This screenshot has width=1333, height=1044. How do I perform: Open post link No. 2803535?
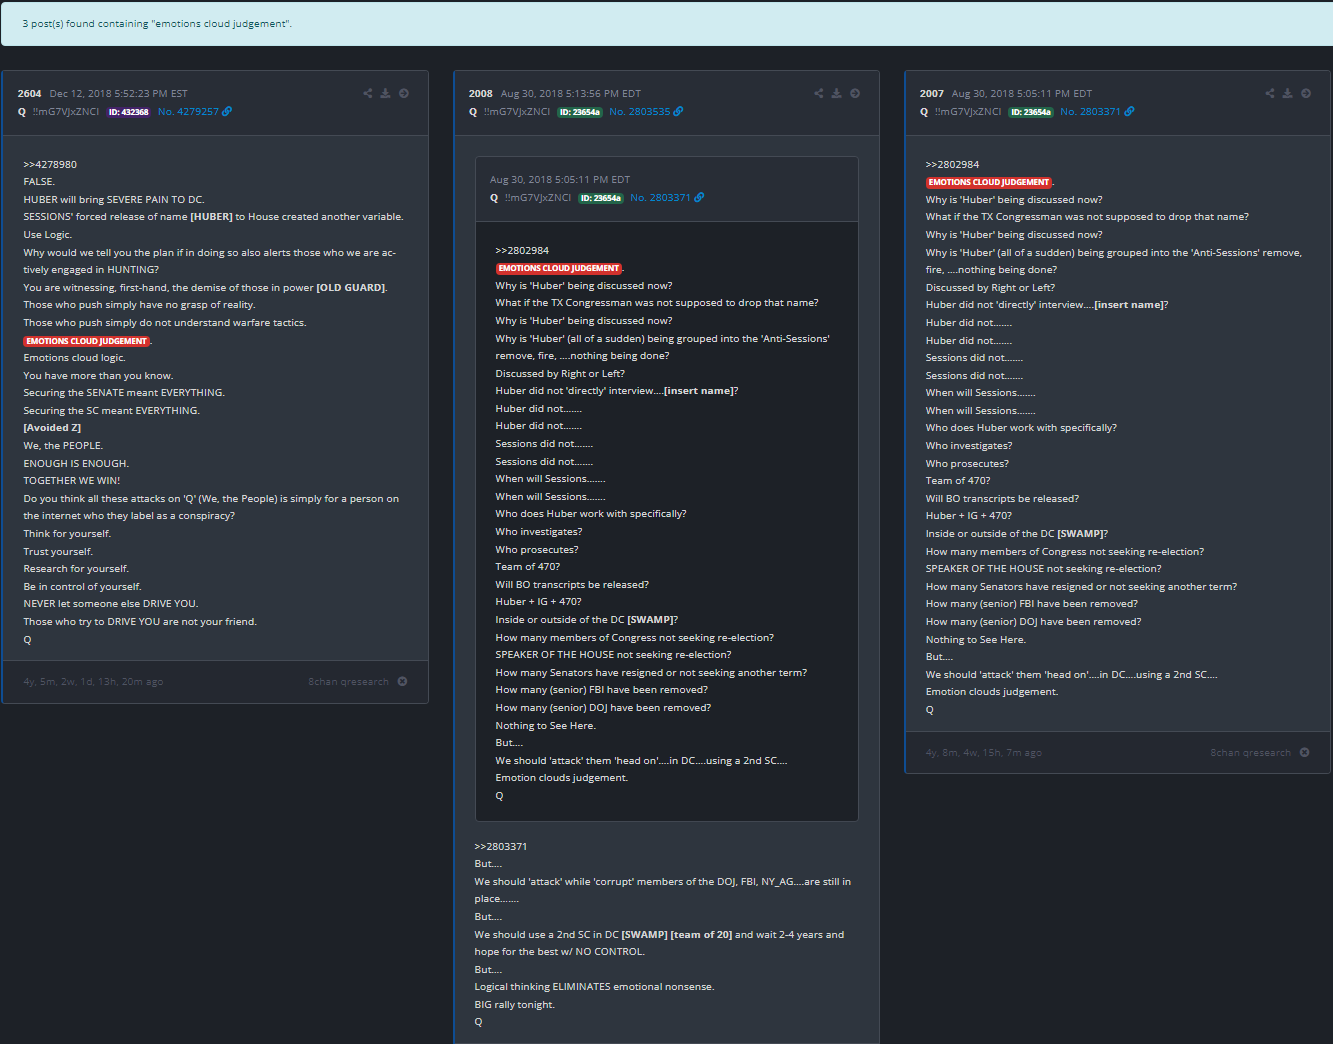click(640, 111)
